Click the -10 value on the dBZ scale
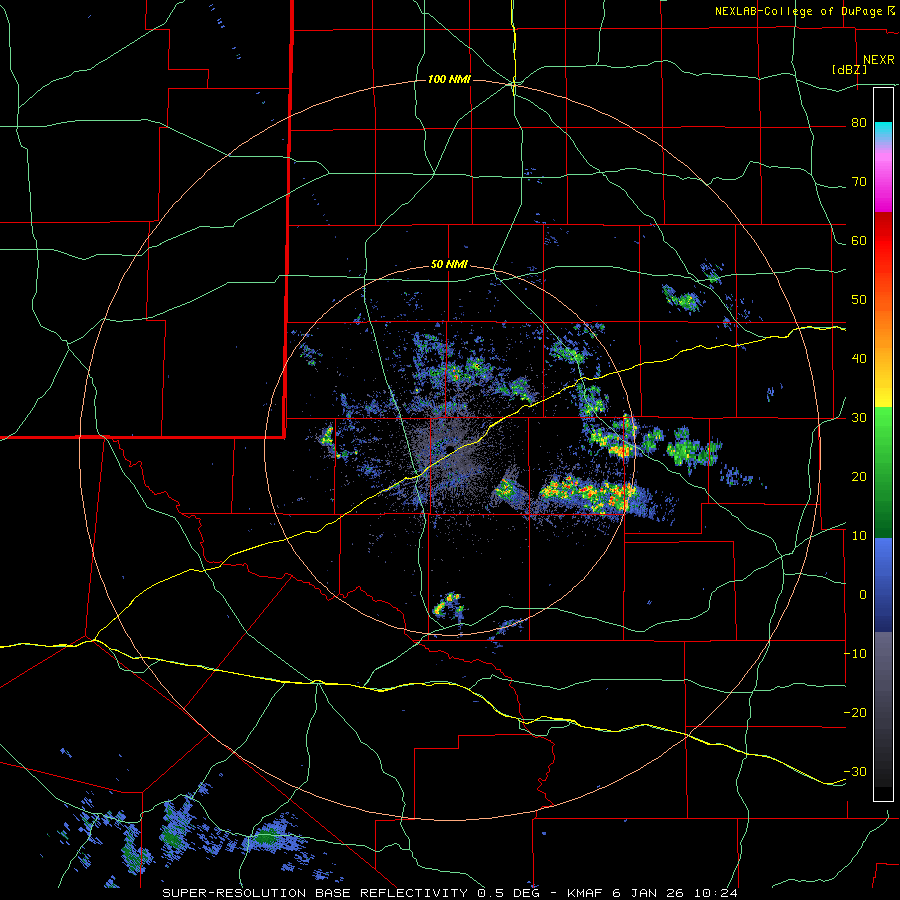Viewport: 900px width, 900px height. coord(855,654)
